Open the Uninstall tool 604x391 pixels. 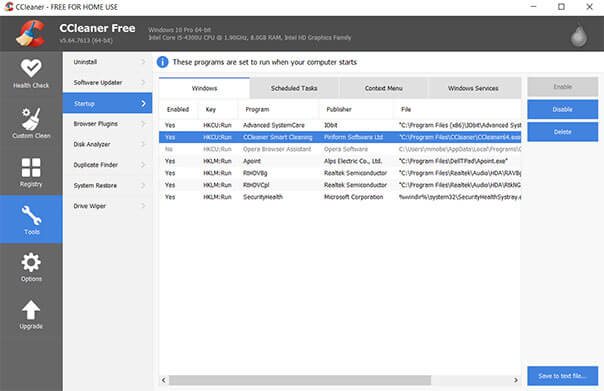tap(107, 62)
